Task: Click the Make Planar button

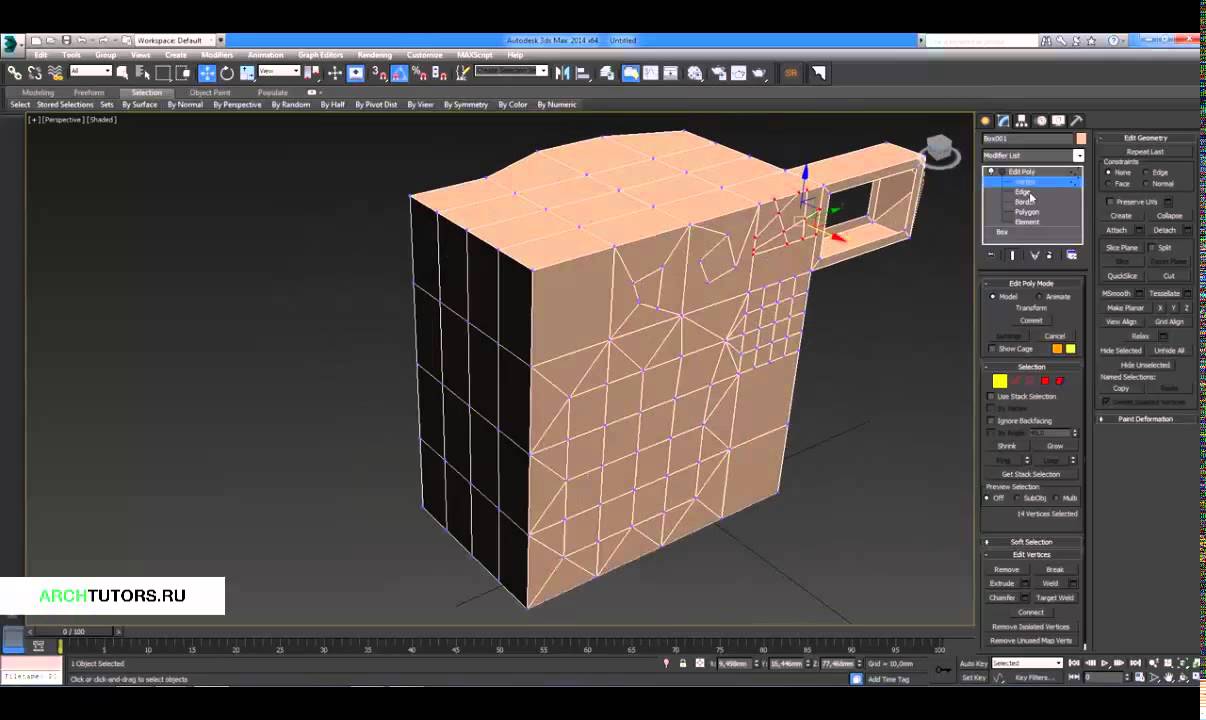Action: coord(1125,308)
